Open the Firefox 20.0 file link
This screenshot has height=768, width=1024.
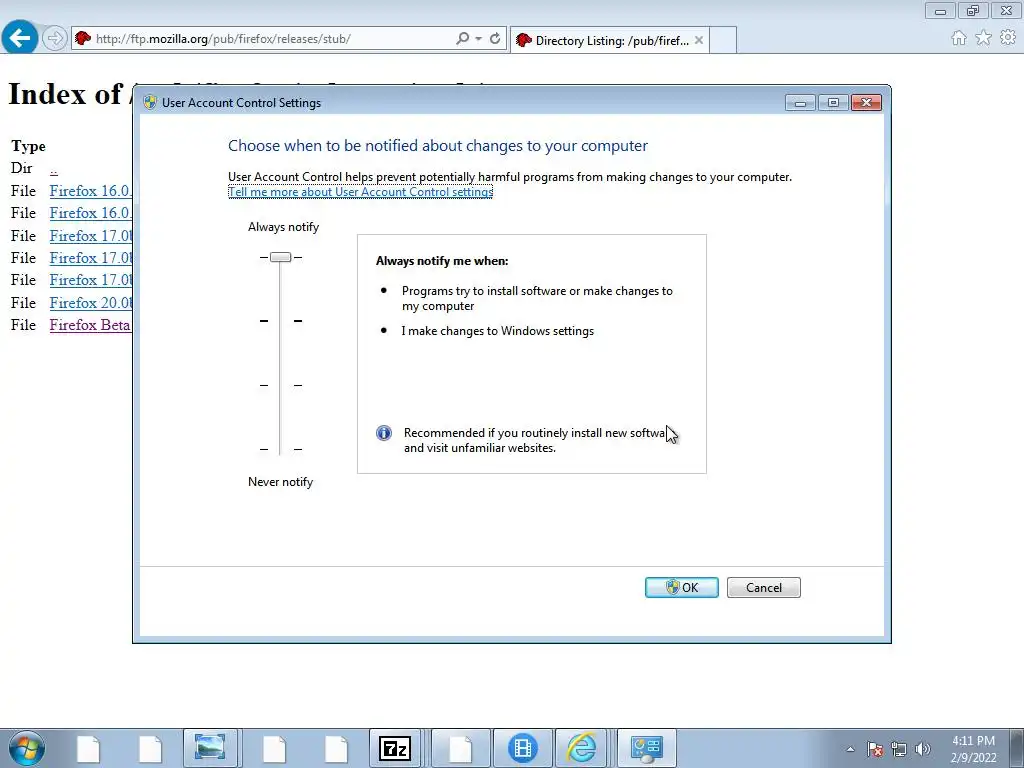(91, 303)
